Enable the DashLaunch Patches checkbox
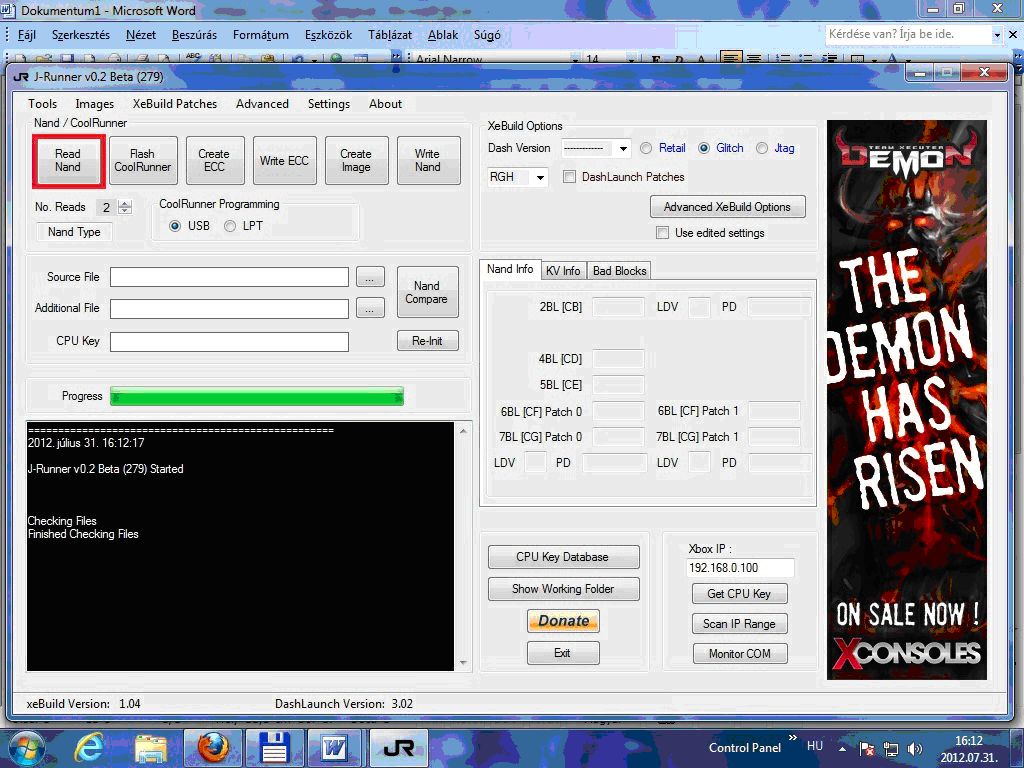1024x768 pixels. 570,177
